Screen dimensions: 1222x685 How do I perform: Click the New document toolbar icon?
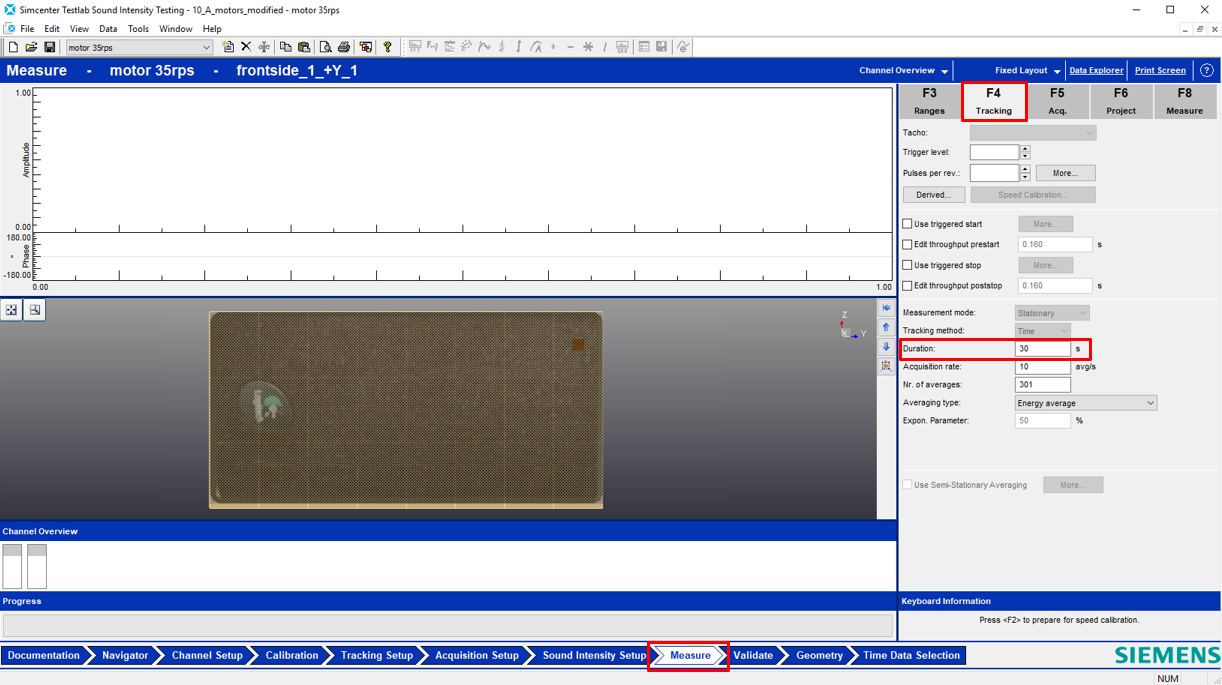[x=13, y=47]
